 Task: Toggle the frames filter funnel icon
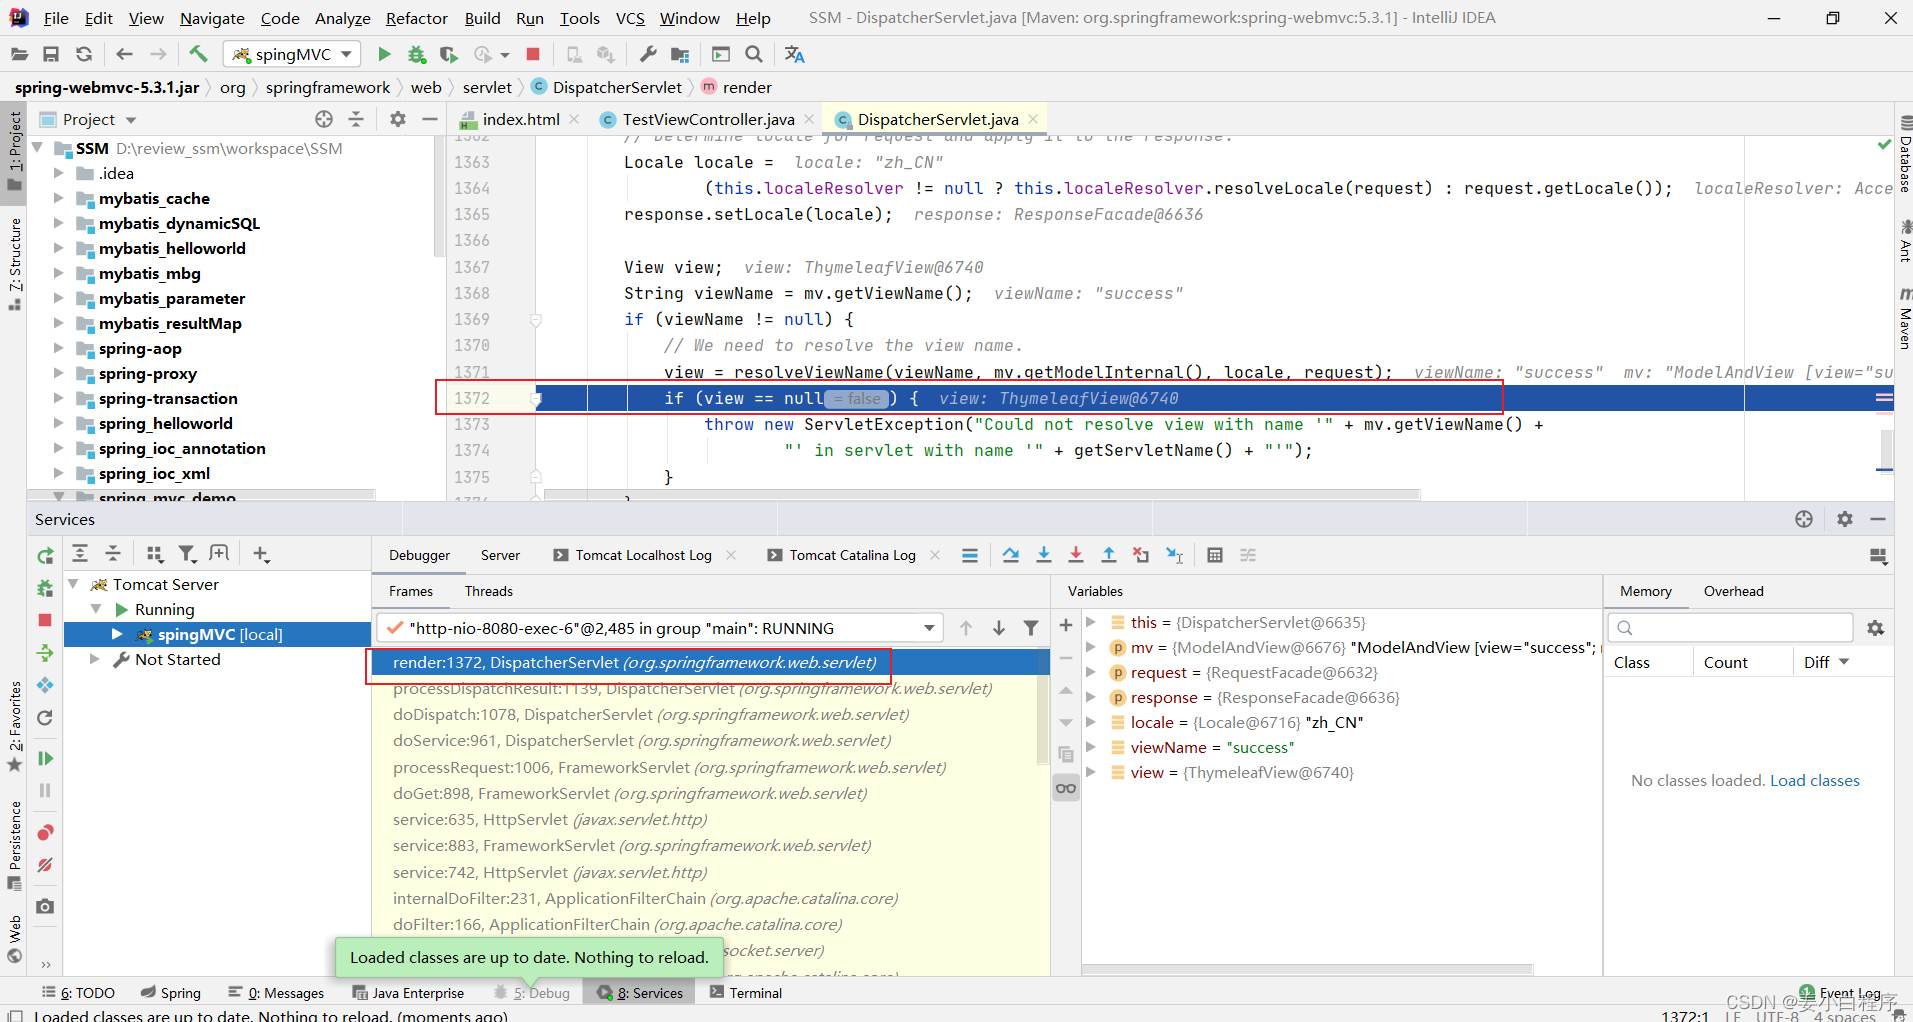[x=1031, y=628]
